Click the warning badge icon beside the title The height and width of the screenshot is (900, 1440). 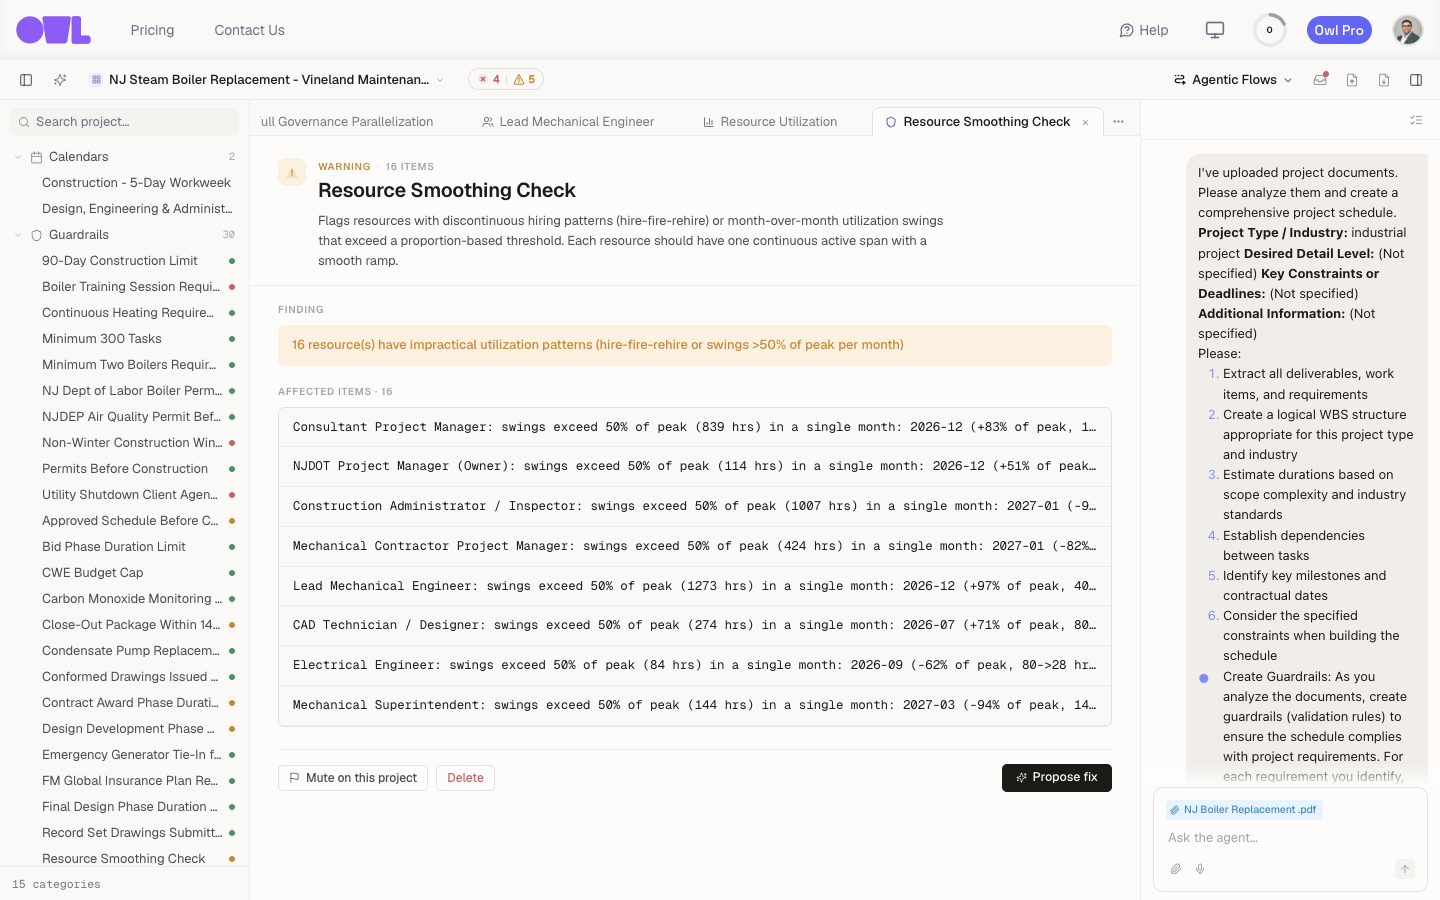click(292, 172)
